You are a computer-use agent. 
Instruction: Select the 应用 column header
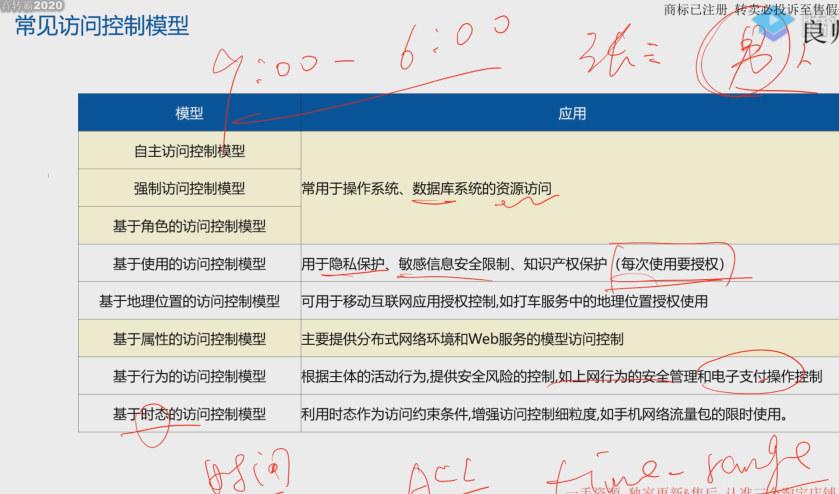tap(571, 113)
